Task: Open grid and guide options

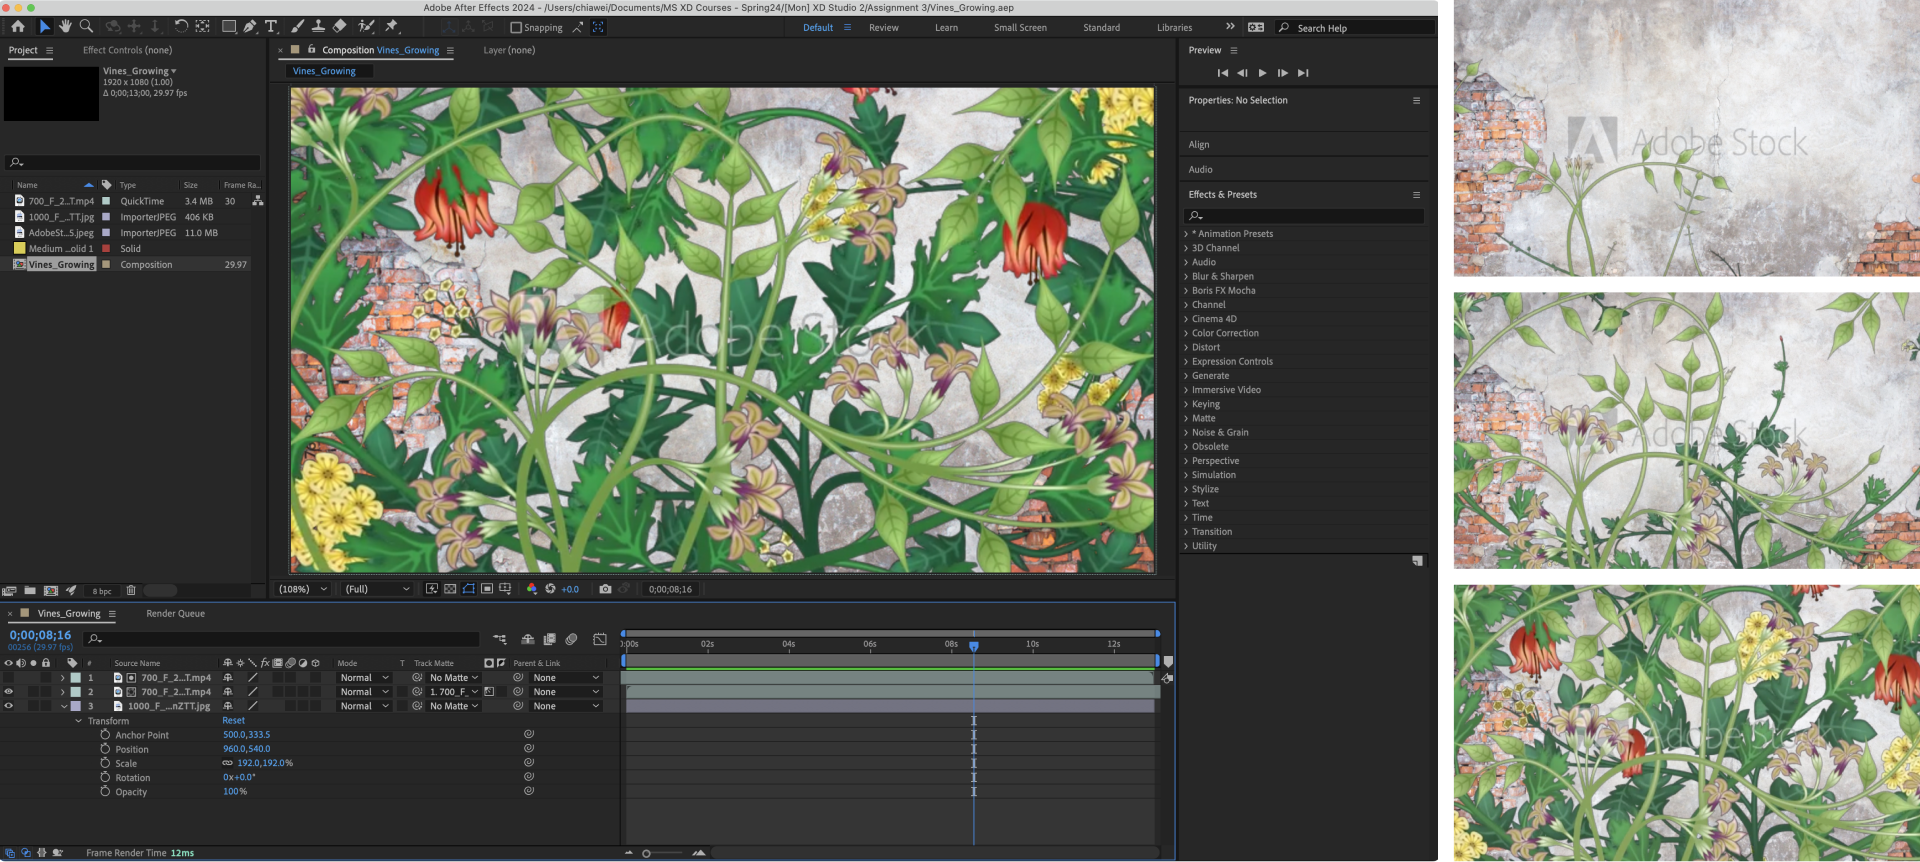Action: point(505,589)
